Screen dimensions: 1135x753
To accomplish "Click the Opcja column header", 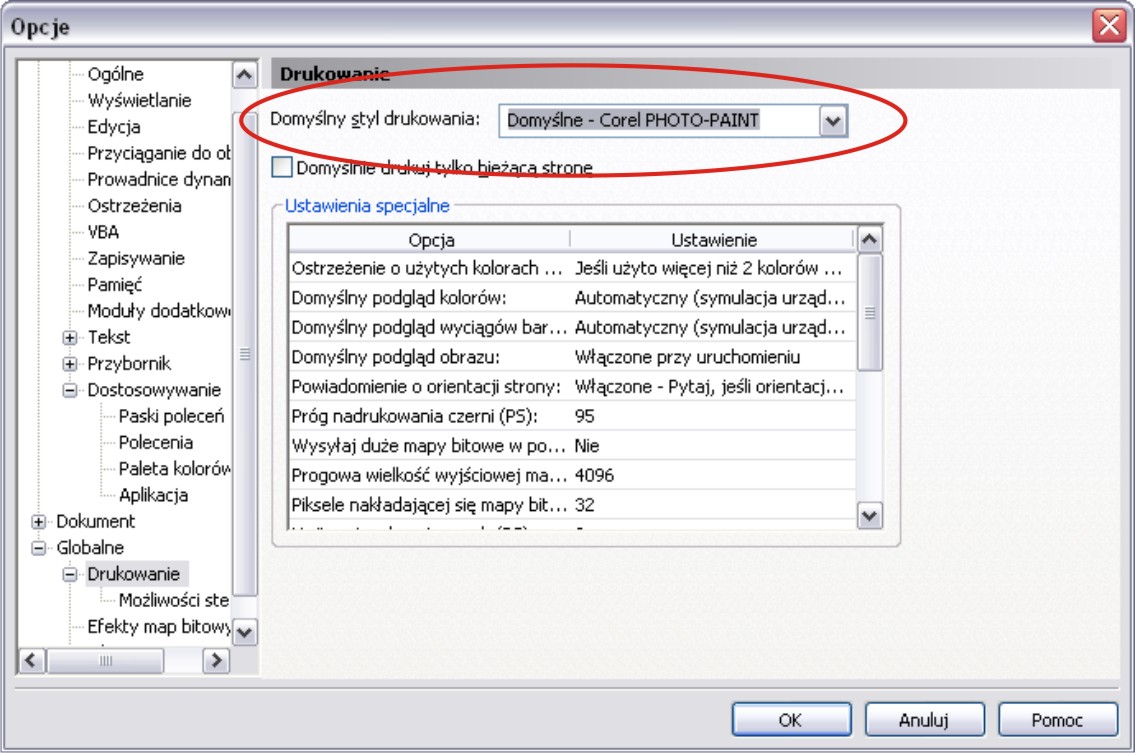I will 430,240.
